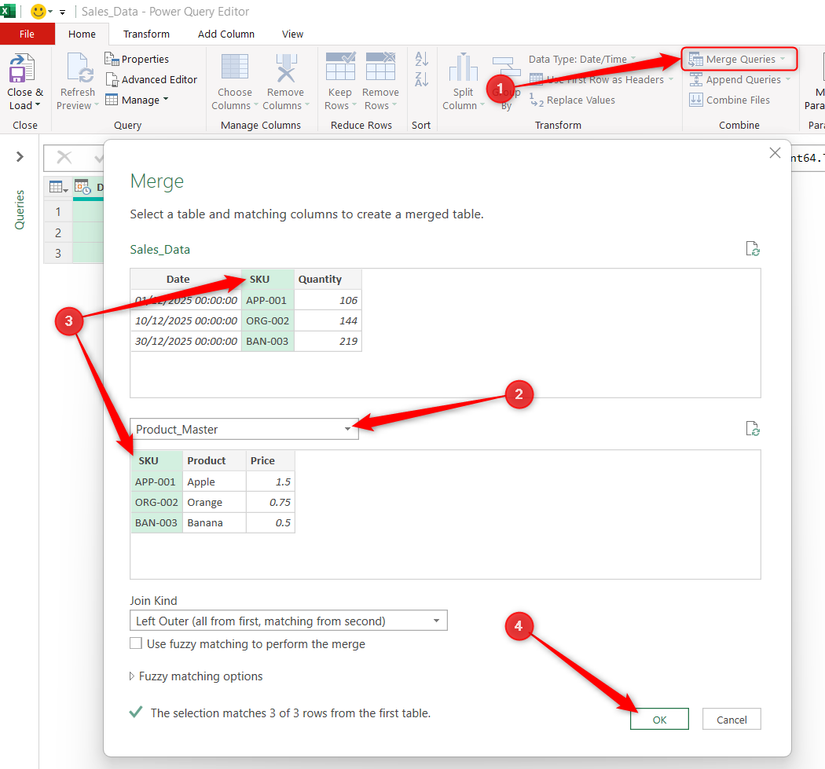
Task: Click the Keep Rows icon
Action: 340,70
